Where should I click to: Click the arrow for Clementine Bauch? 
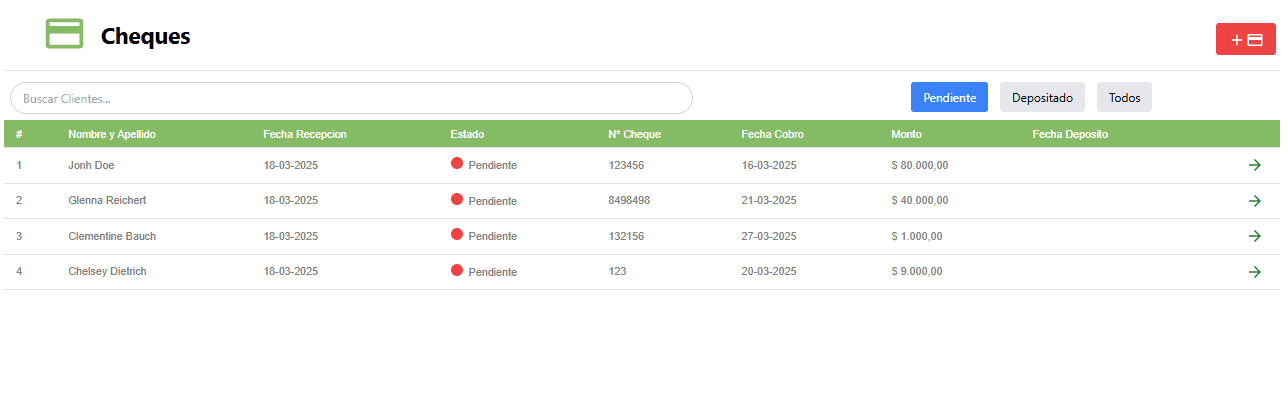pos(1254,236)
